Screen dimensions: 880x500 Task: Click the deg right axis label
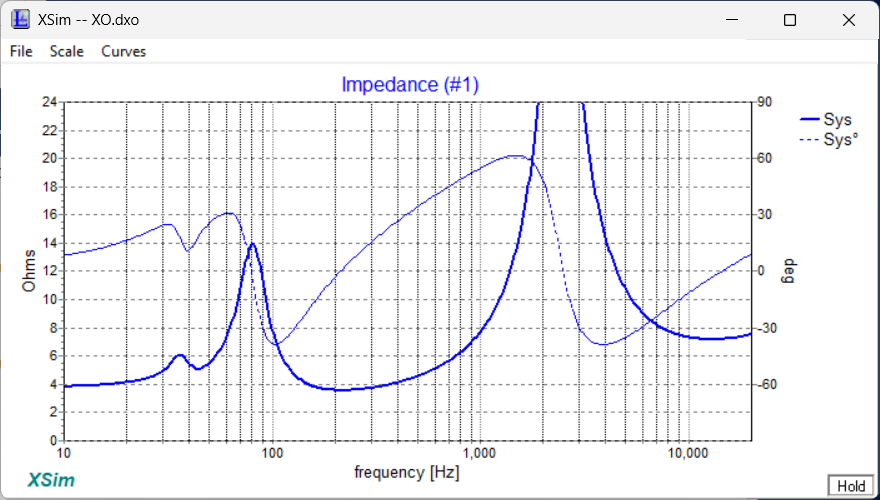[x=786, y=270]
